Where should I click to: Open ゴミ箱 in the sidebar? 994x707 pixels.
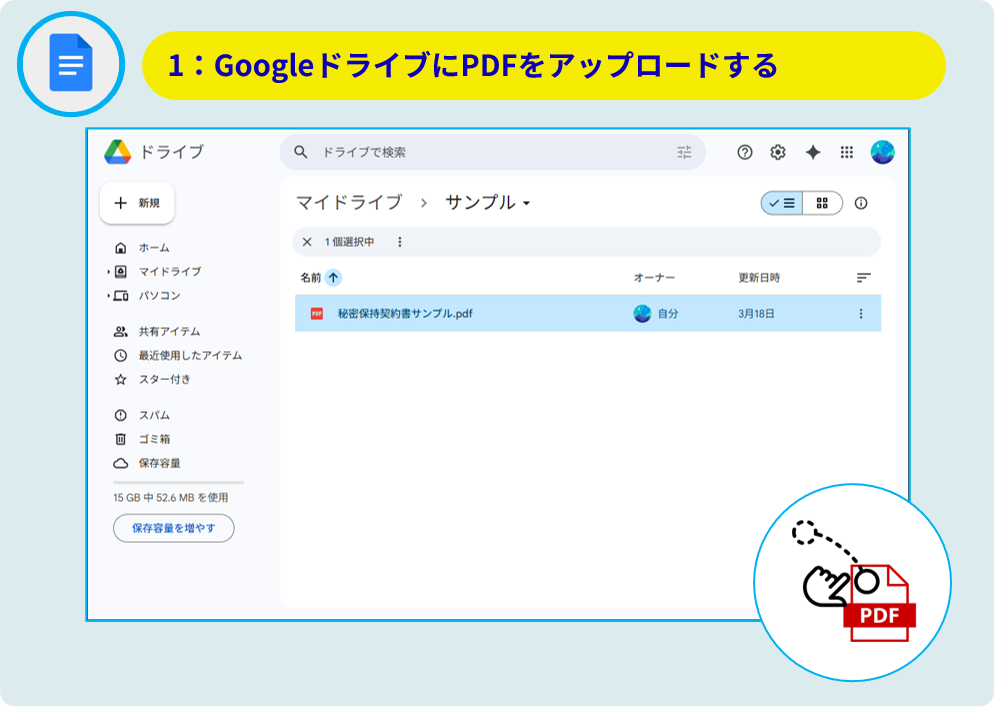[x=154, y=439]
